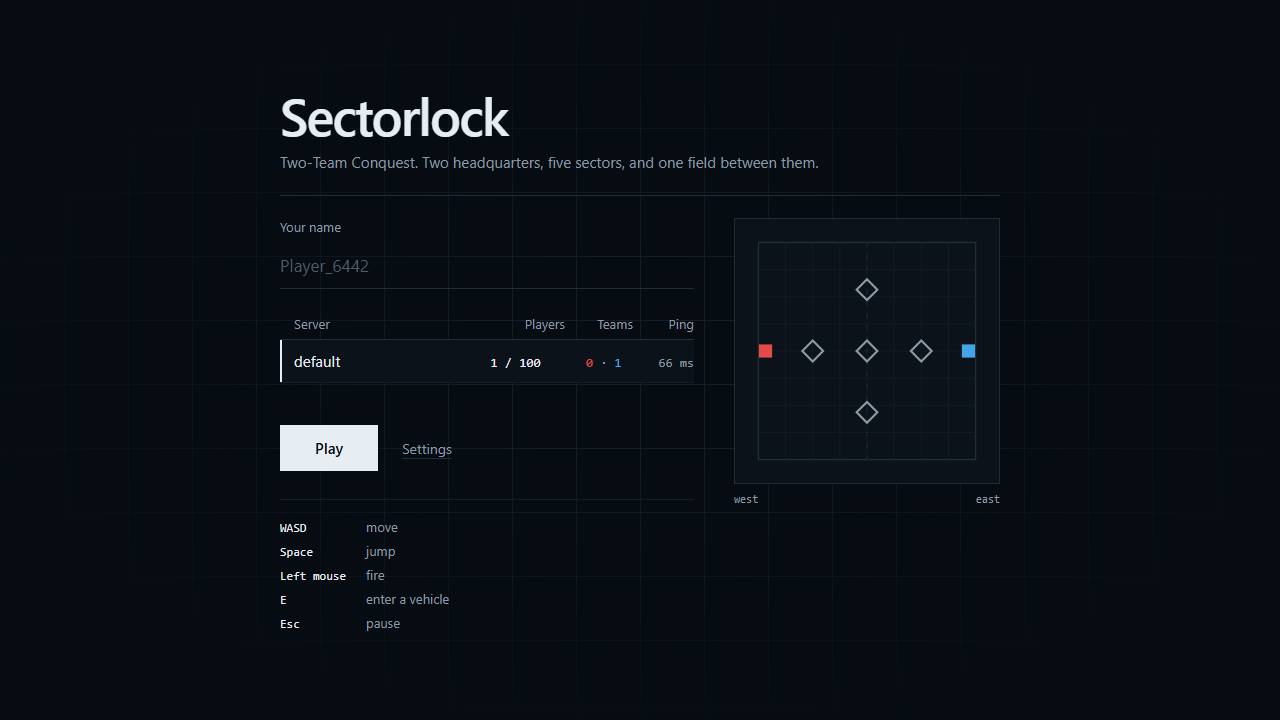Screen dimensions: 1280x720
Task: Click the blue team count 1
Action: [618, 363]
